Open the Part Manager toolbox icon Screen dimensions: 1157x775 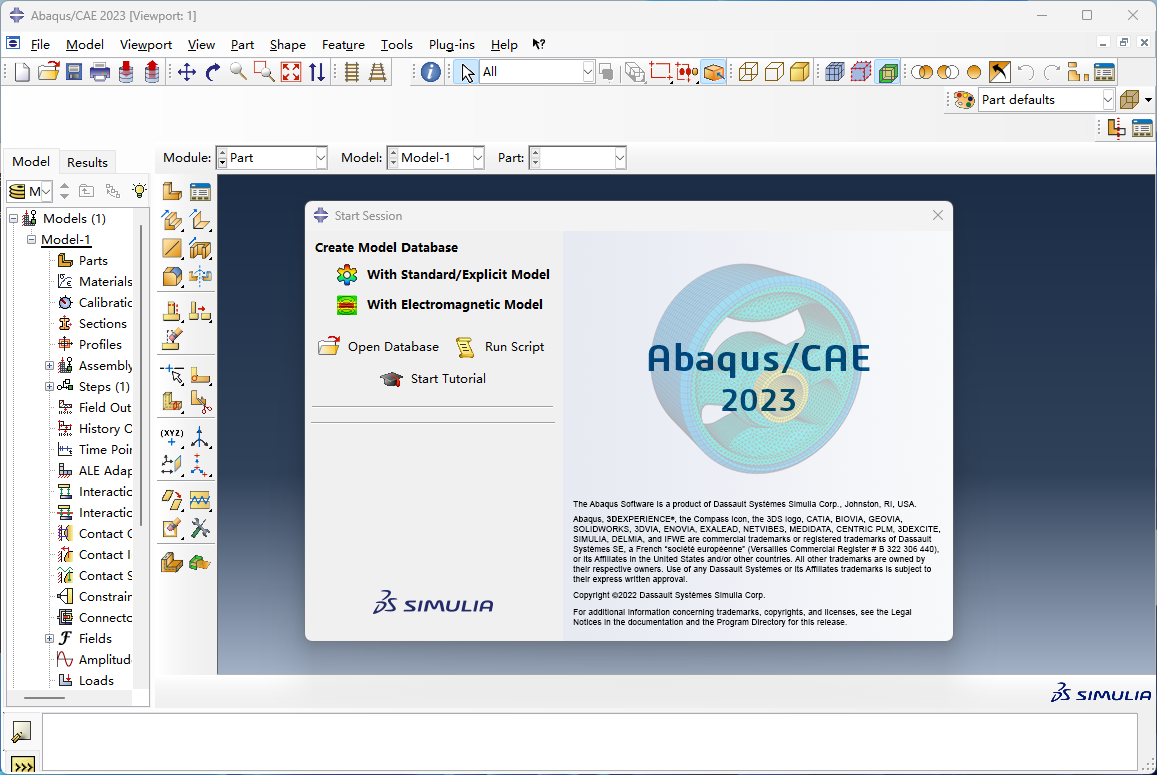tap(200, 192)
